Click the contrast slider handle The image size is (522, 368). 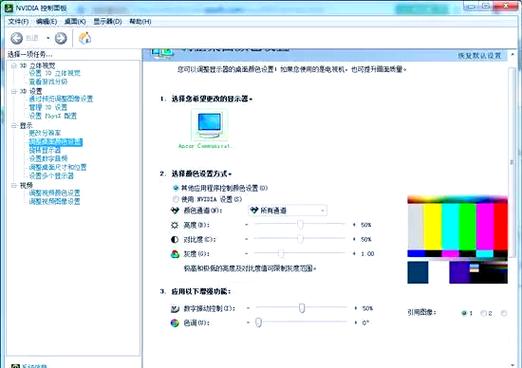[x=300, y=239]
